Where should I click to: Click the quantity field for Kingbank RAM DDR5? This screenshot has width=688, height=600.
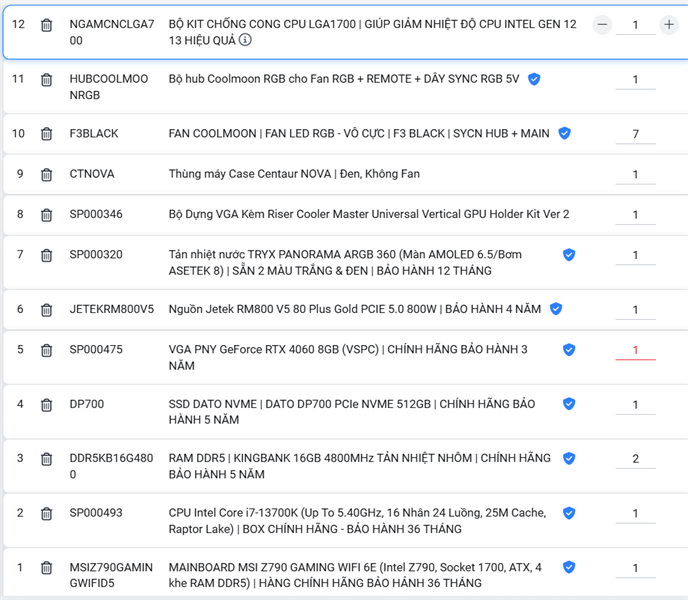[635, 459]
